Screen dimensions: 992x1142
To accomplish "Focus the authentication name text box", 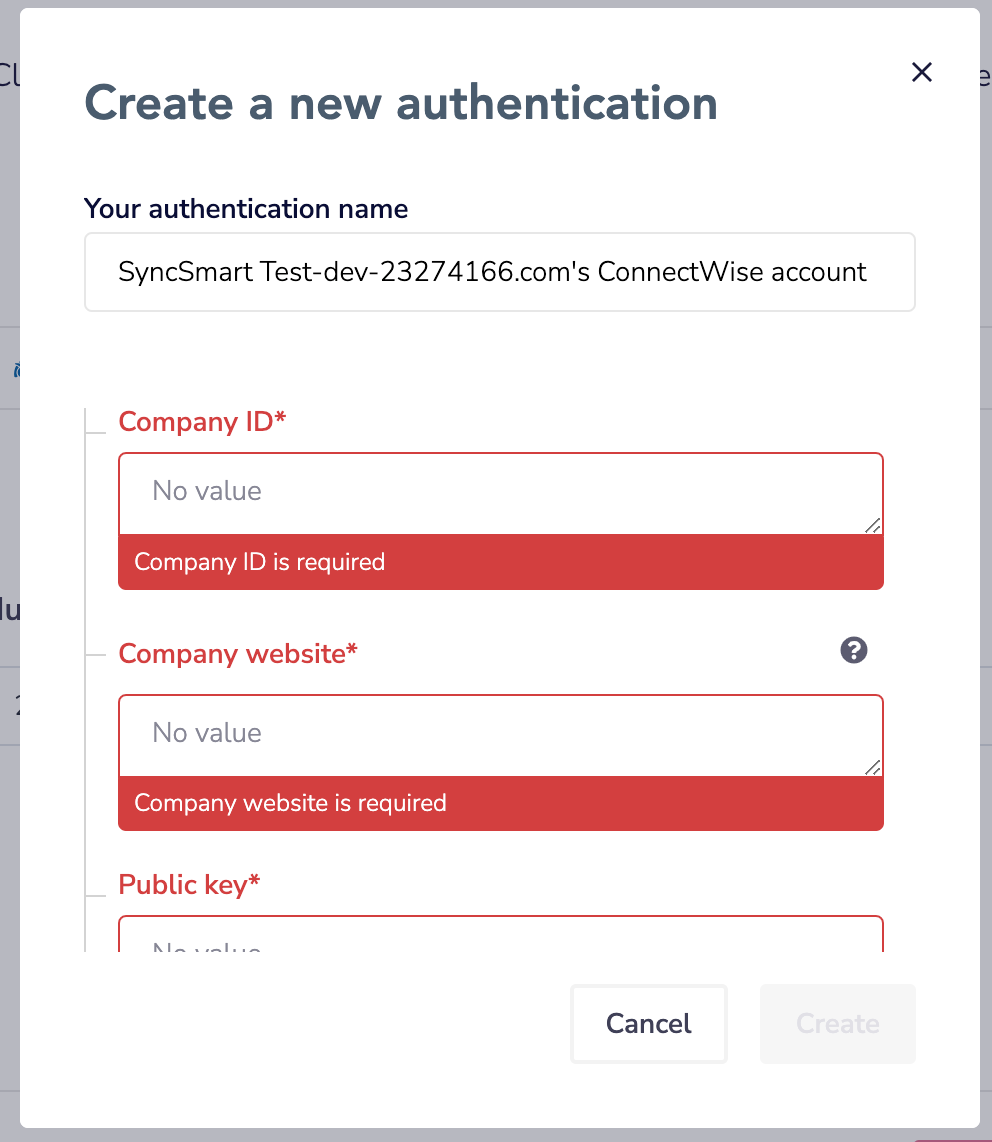I will (499, 272).
